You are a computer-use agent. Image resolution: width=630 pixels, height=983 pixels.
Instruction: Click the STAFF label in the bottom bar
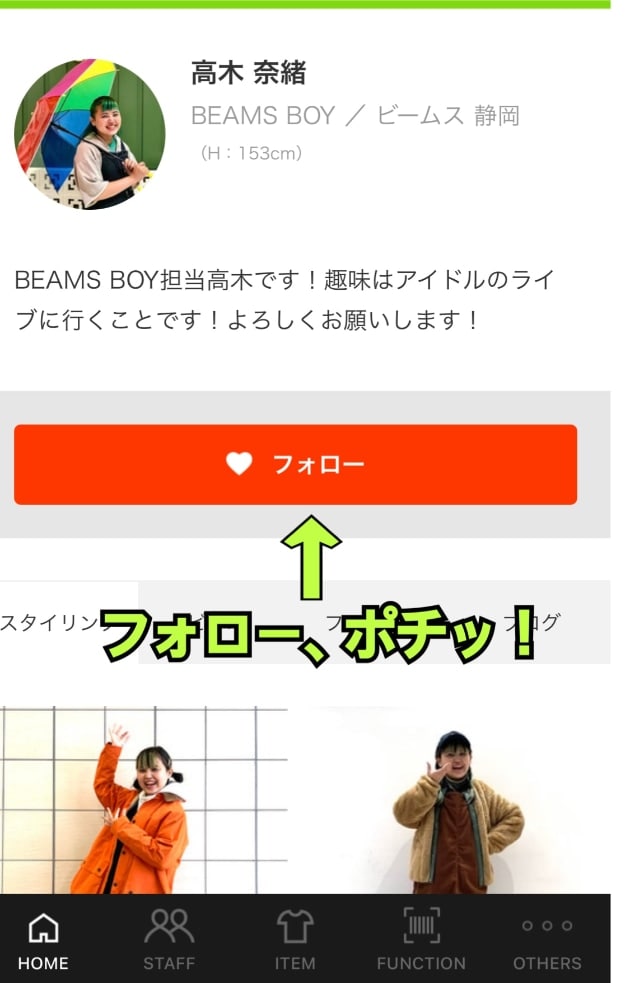click(169, 963)
